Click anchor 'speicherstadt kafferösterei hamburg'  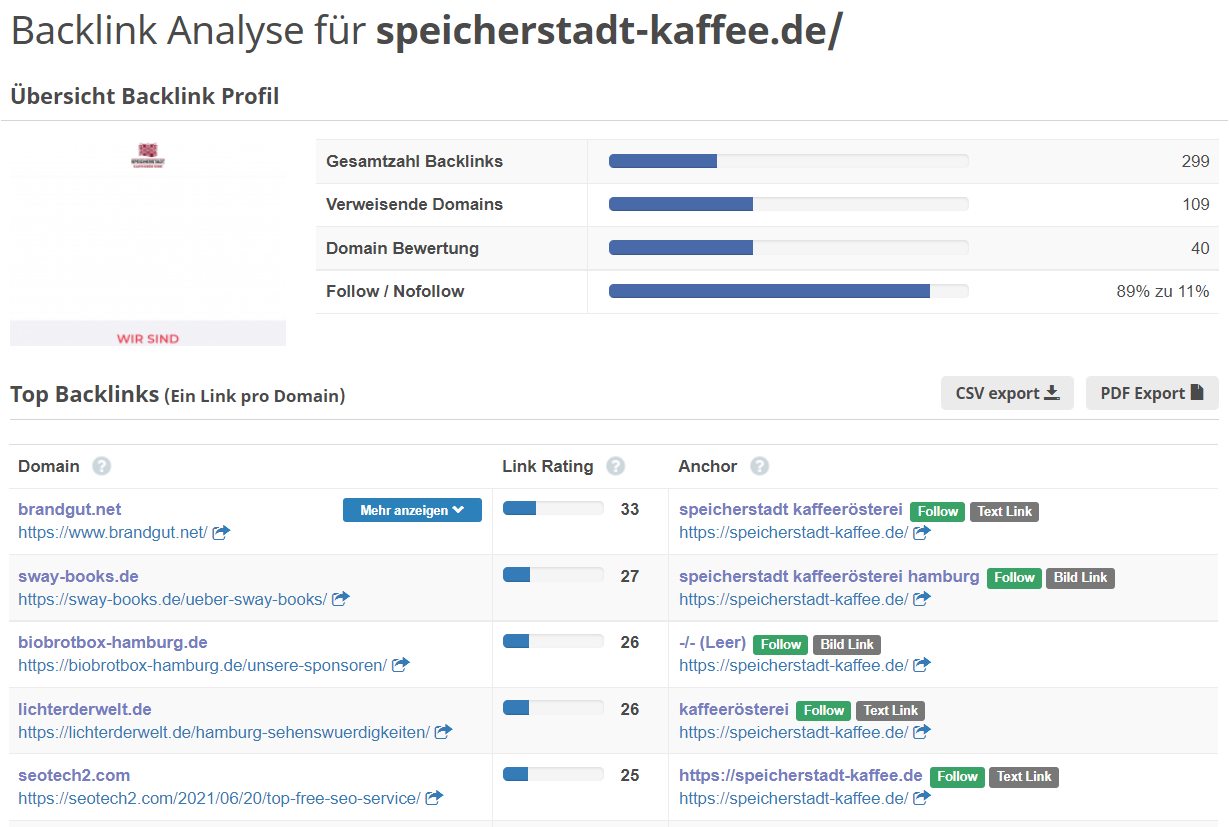point(829,576)
